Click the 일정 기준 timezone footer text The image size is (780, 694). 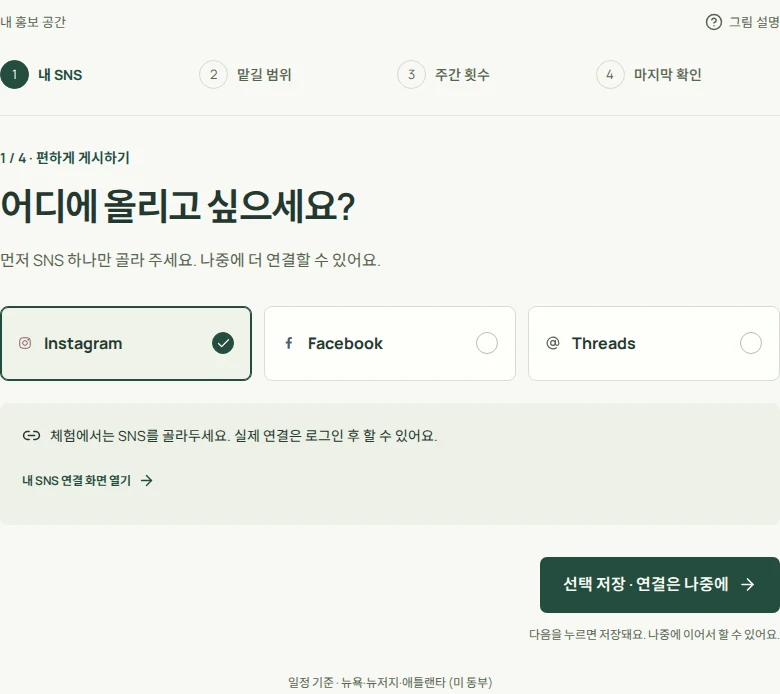point(390,682)
